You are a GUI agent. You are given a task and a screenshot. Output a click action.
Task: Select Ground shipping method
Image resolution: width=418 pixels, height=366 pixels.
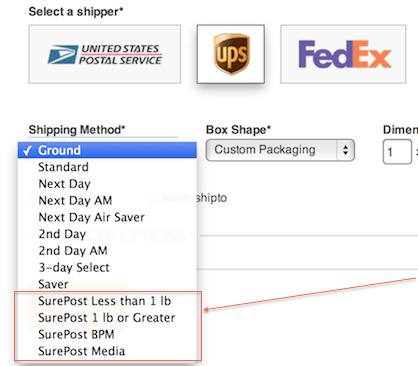tap(107, 150)
